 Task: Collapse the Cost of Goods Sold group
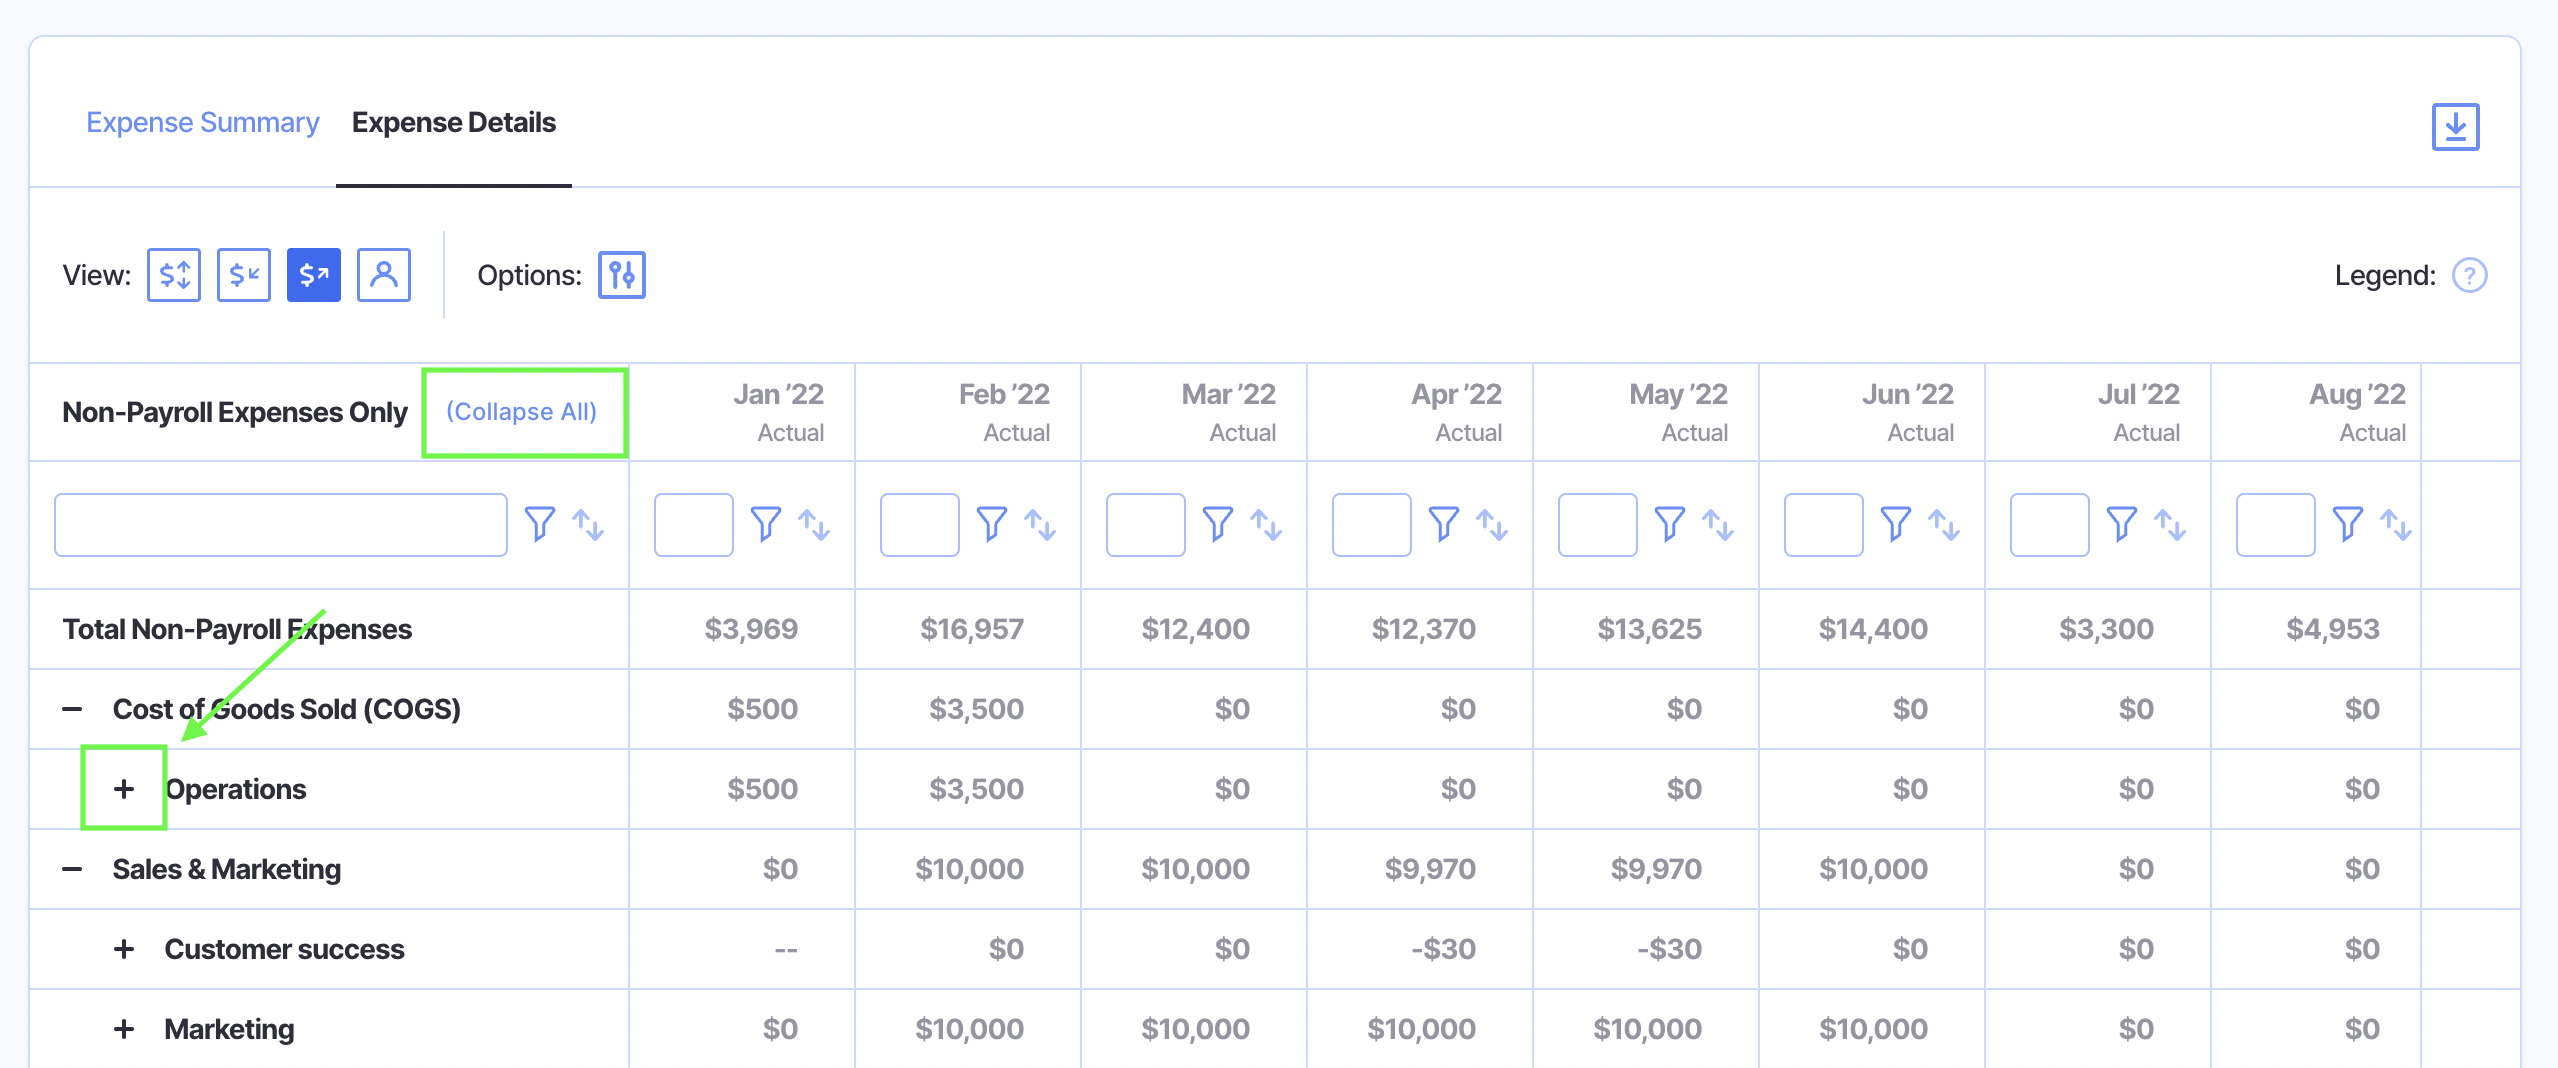point(72,709)
